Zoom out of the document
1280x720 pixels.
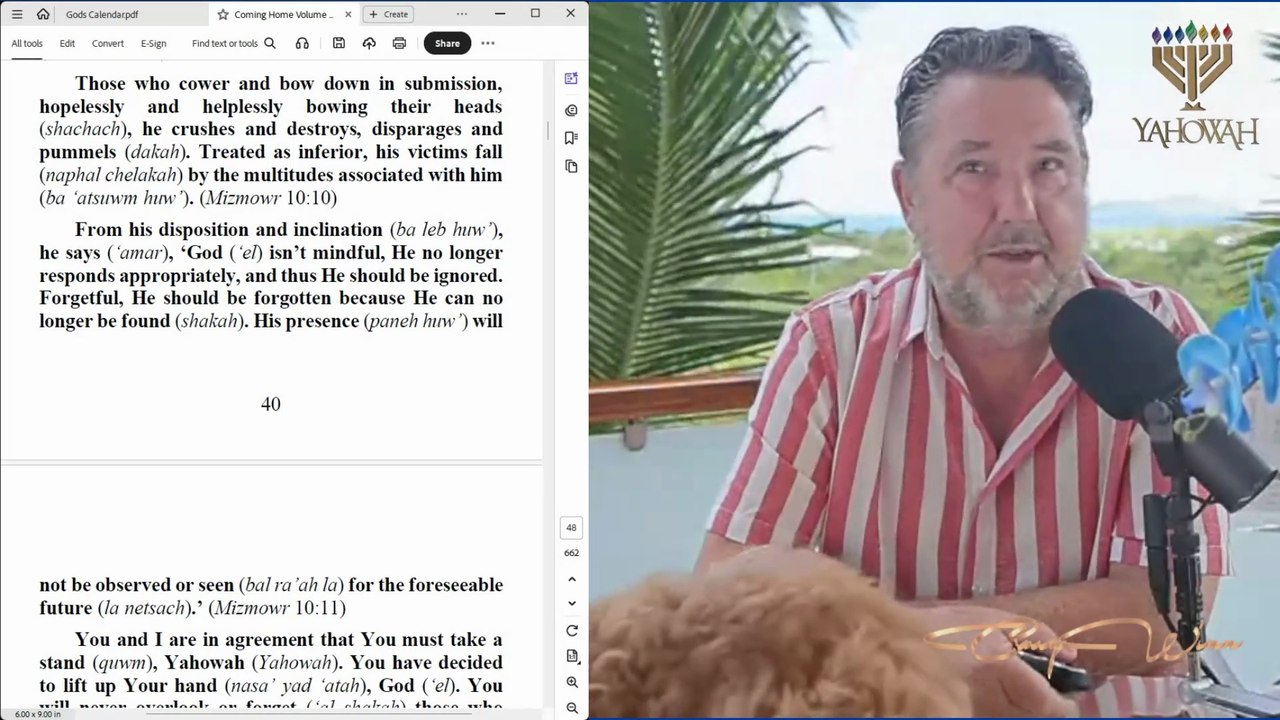[572, 708]
